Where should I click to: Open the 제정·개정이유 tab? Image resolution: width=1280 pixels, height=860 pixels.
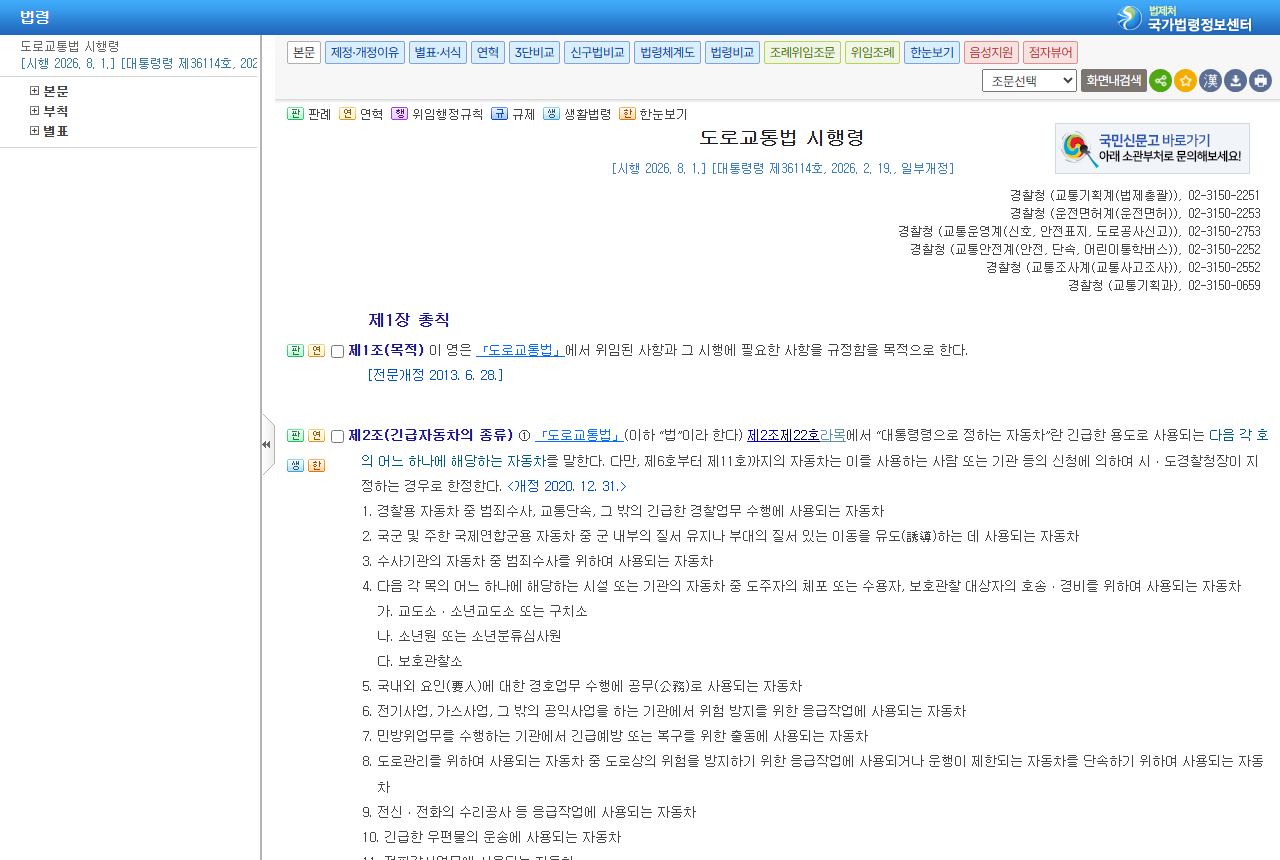point(365,52)
